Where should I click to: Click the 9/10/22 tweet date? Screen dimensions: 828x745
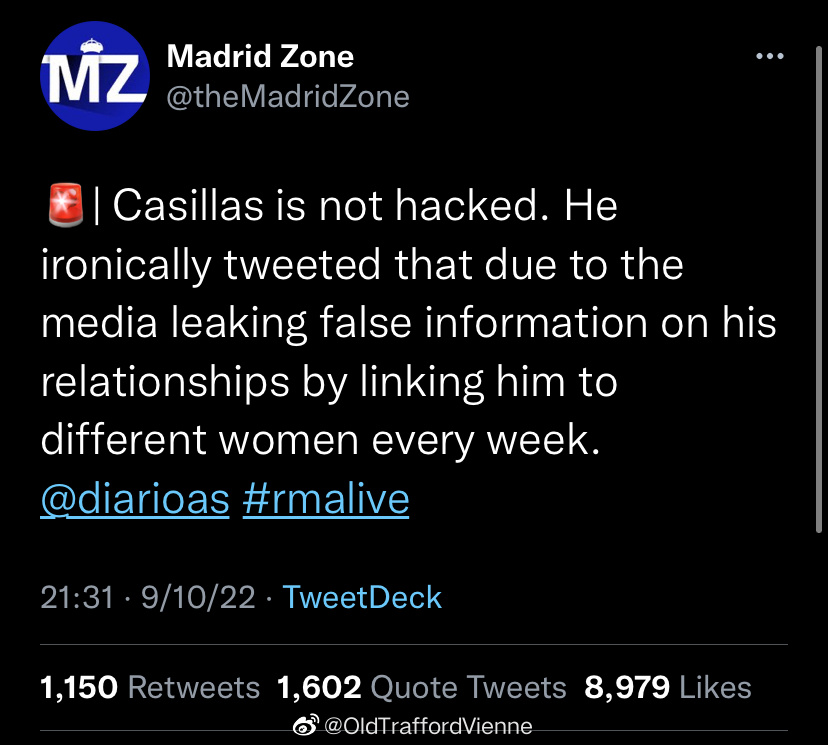click(198, 598)
